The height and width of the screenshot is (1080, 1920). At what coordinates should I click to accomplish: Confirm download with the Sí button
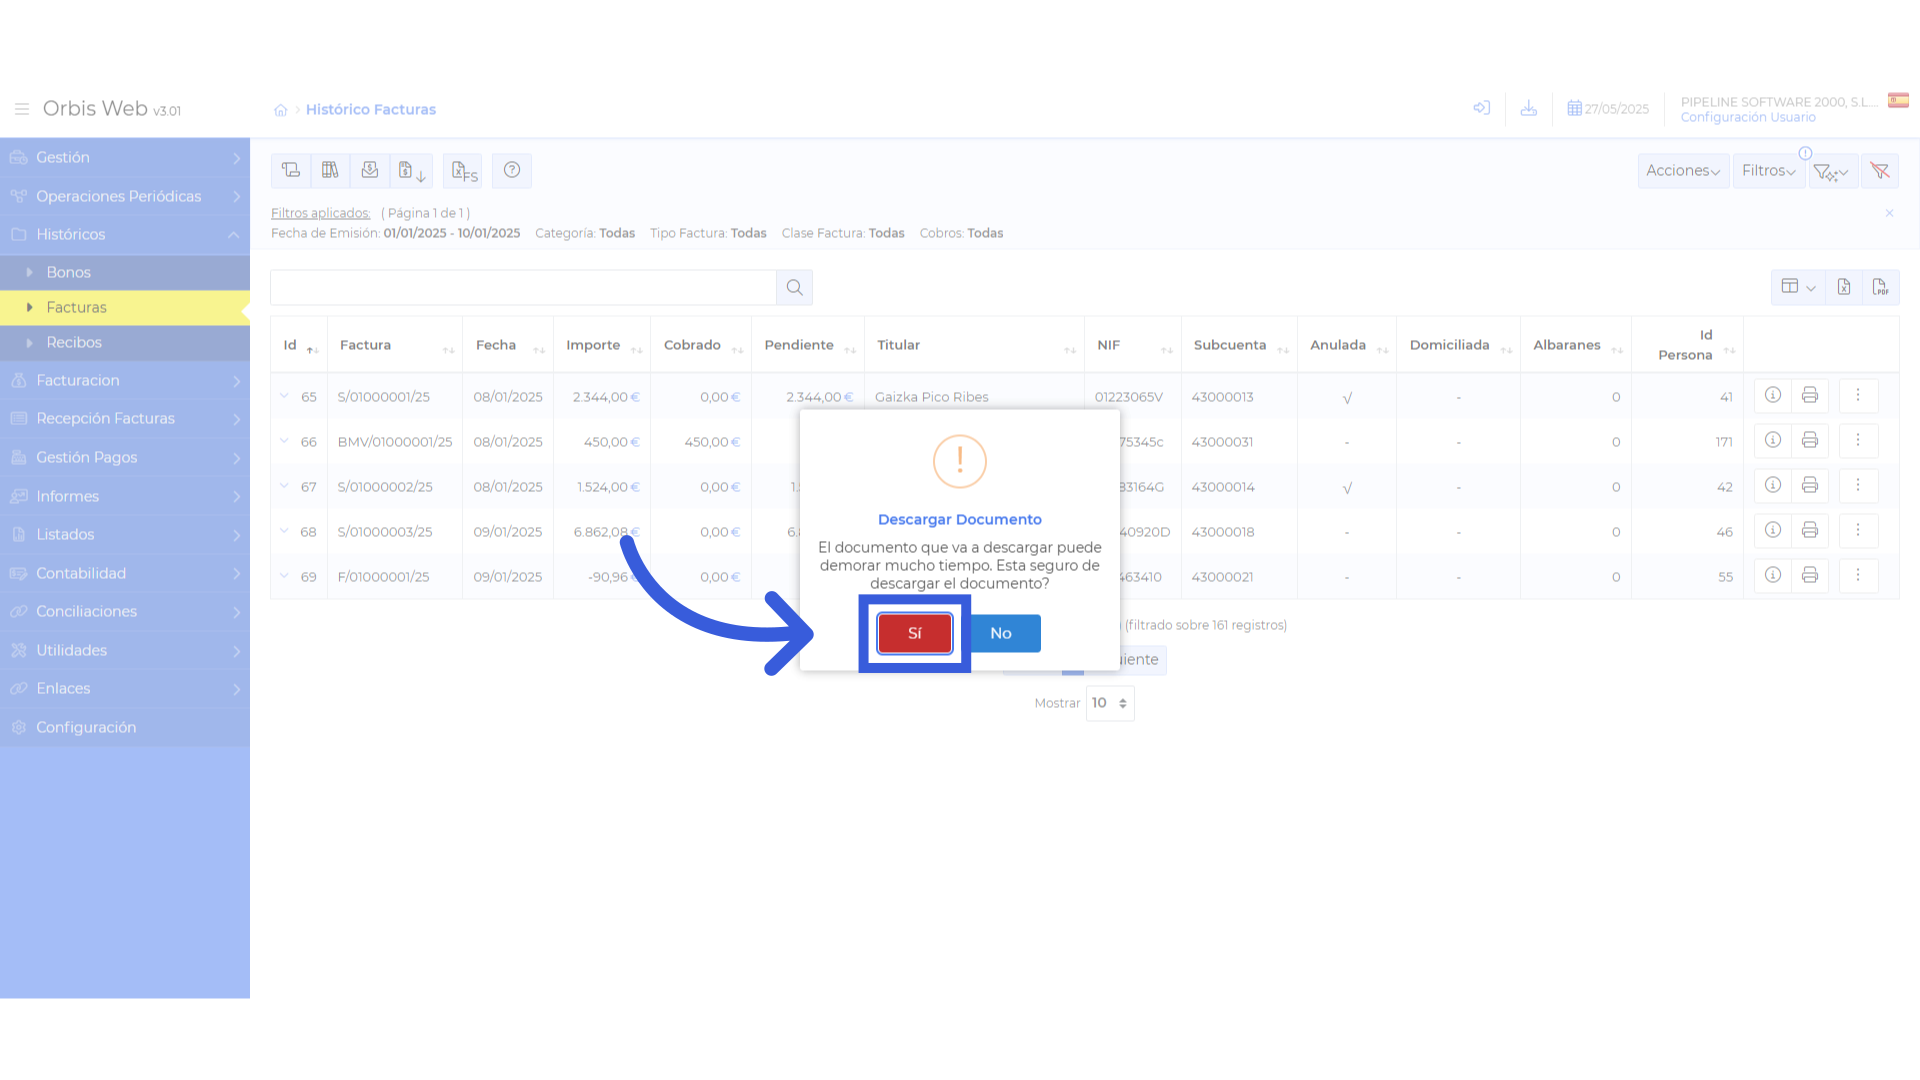[x=914, y=633]
